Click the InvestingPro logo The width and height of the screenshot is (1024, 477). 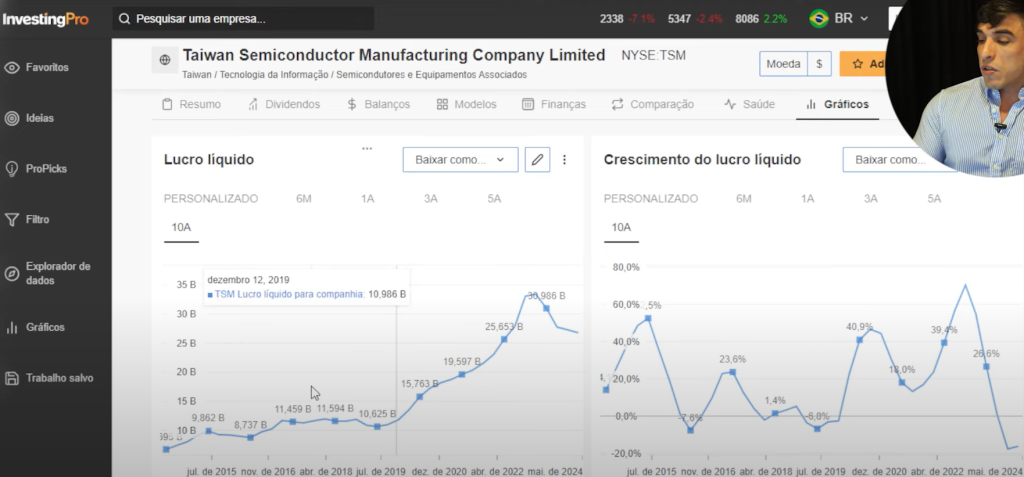click(x=45, y=20)
